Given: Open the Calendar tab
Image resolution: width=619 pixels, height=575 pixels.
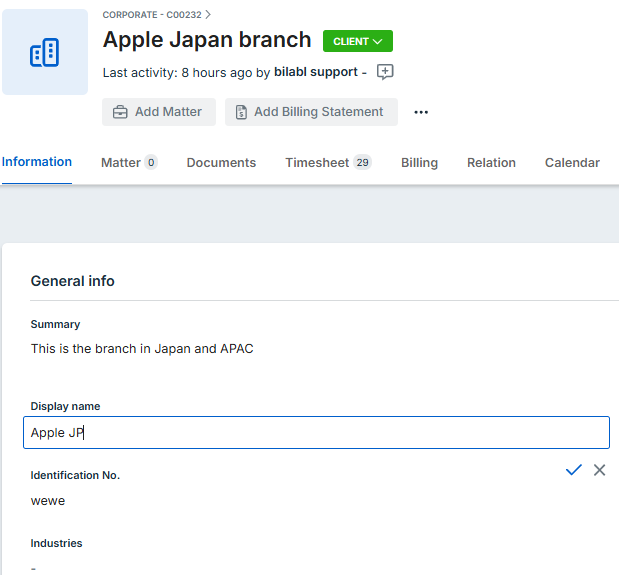Looking at the screenshot, I should pyautogui.click(x=572, y=163).
